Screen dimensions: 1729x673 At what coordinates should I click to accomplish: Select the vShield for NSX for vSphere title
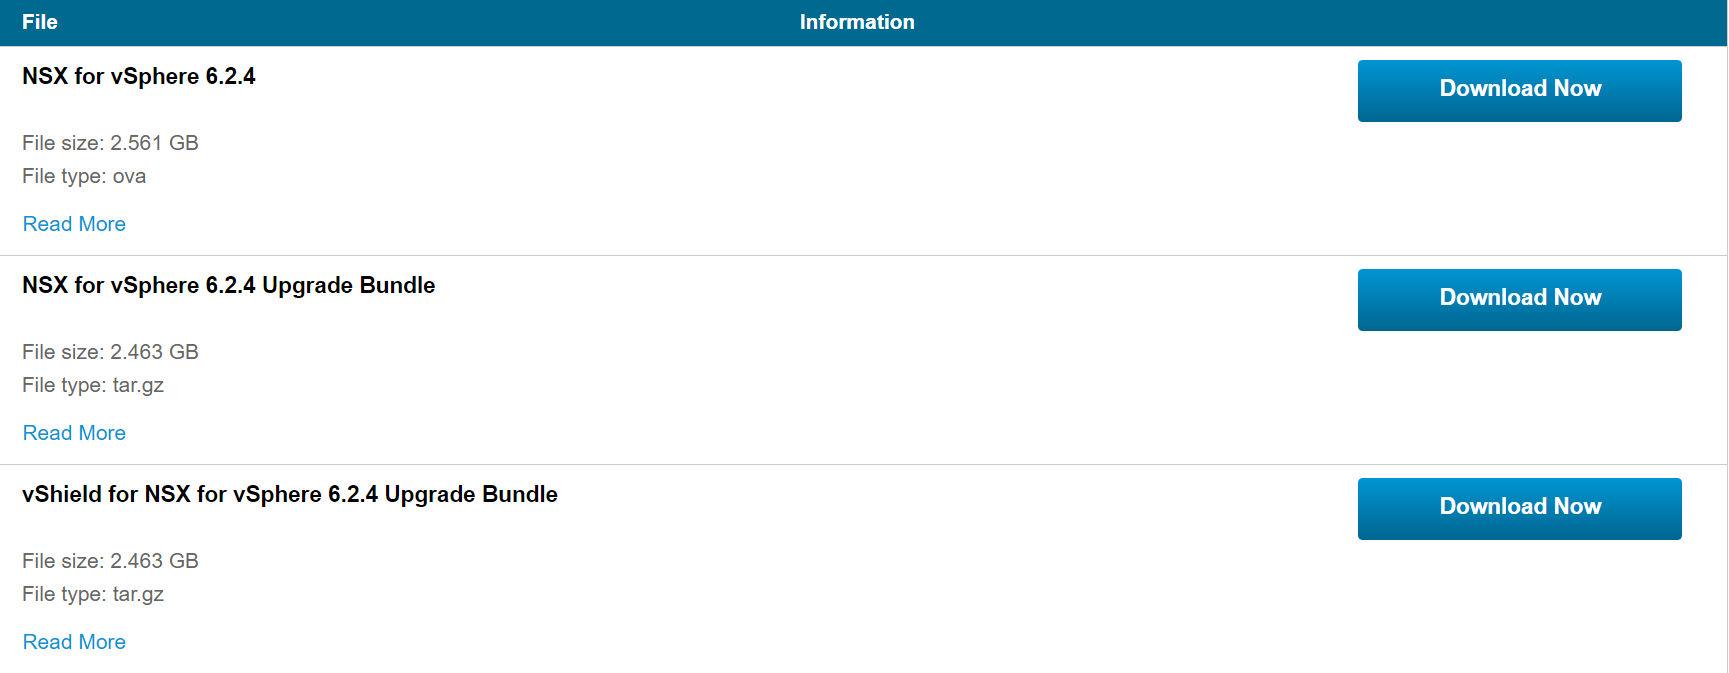pyautogui.click(x=289, y=495)
